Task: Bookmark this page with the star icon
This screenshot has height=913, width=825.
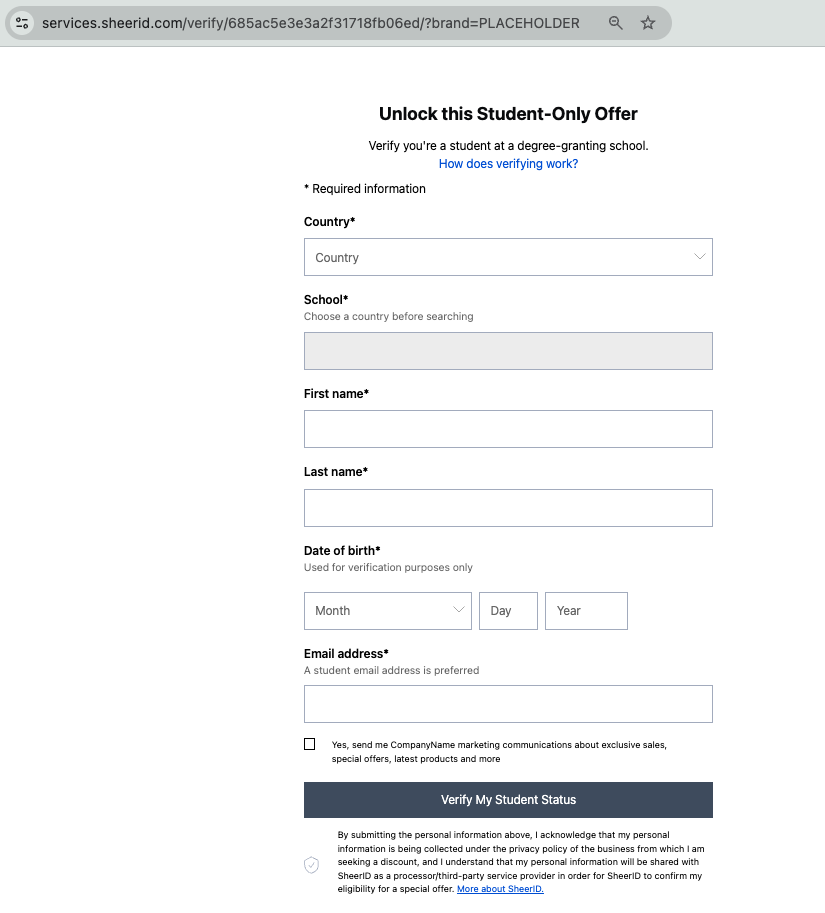Action: pyautogui.click(x=648, y=23)
